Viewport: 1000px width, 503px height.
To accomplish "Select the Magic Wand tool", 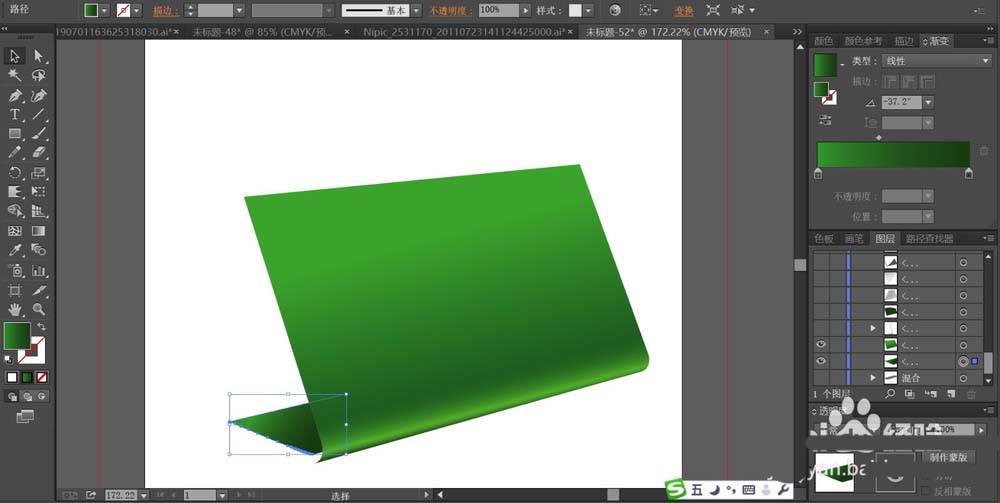I will click(15, 75).
